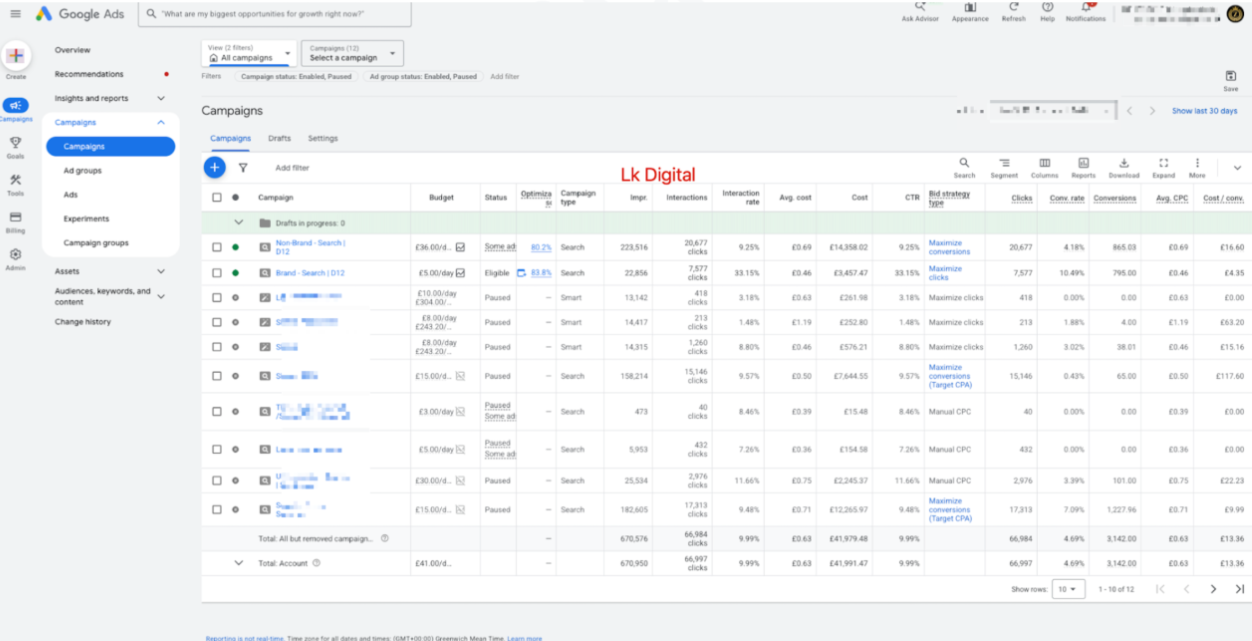Open the Select a campaign dropdown
This screenshot has height=641, width=1252.
pyautogui.click(x=352, y=53)
